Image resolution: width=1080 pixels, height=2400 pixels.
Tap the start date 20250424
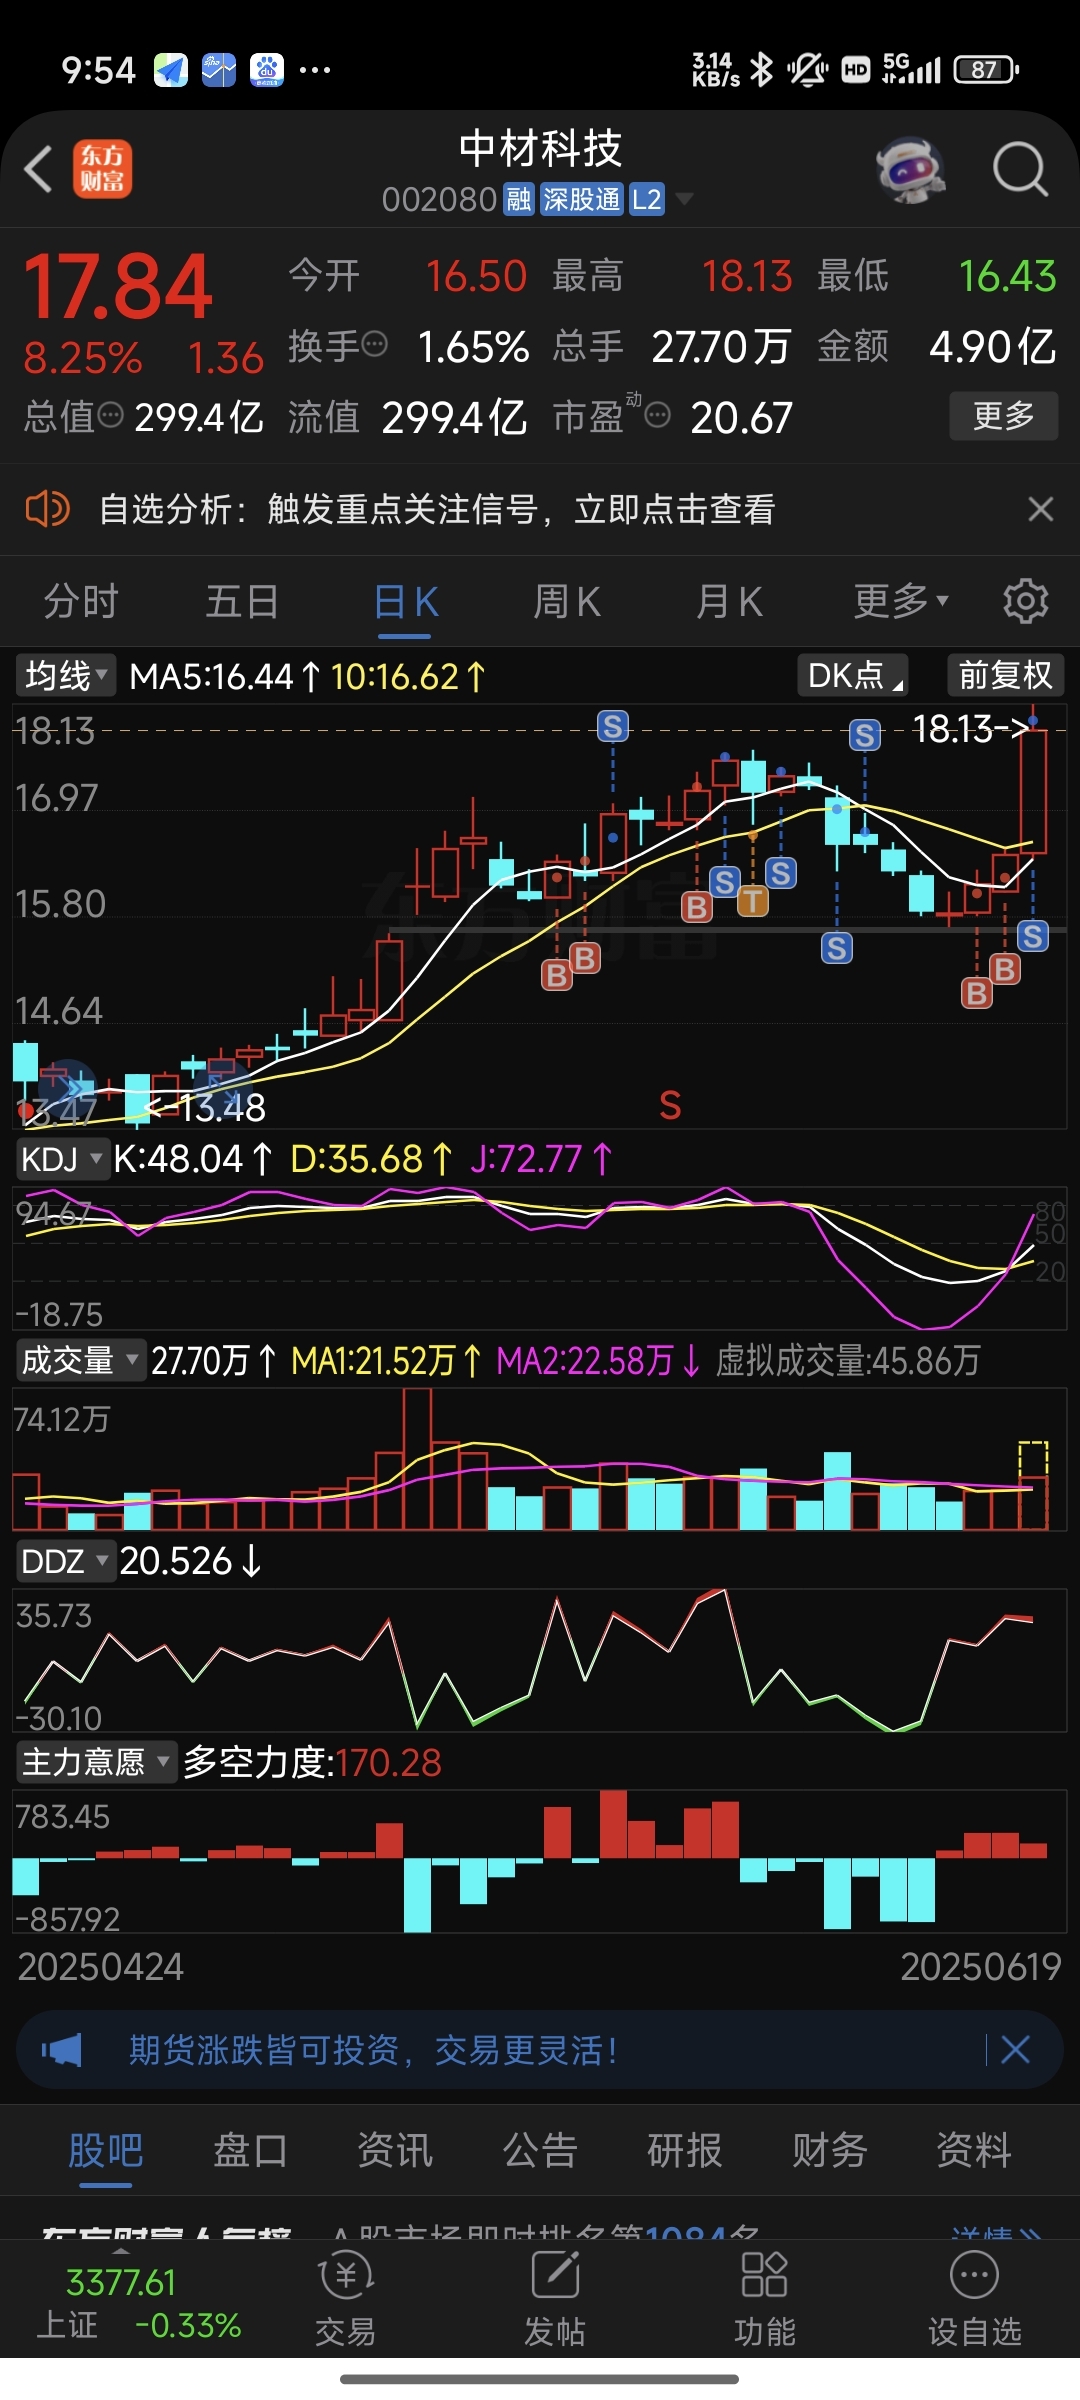point(101,1967)
